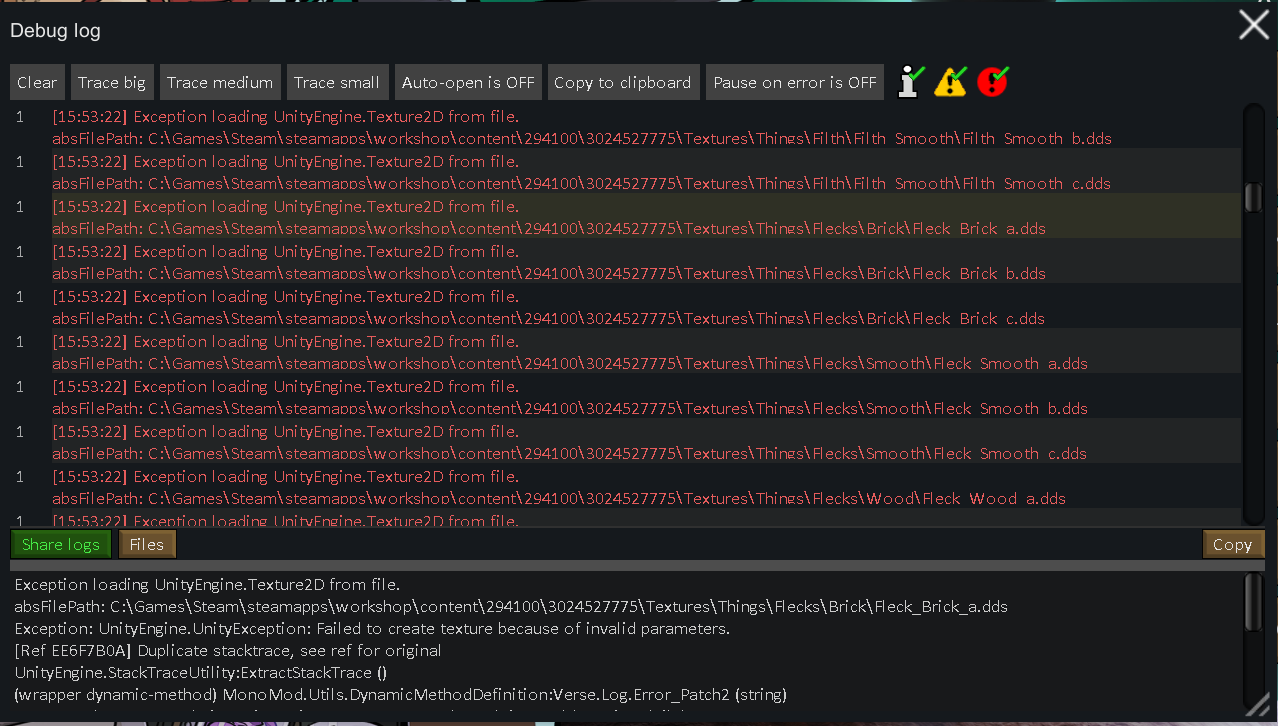The height and width of the screenshot is (726, 1278).
Task: Clear the debug log
Action: (37, 82)
